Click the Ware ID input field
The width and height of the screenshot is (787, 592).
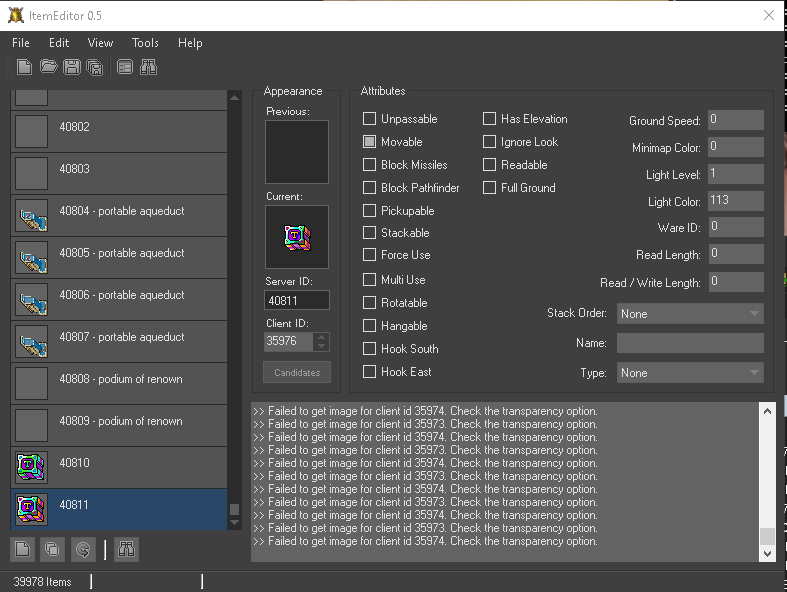coord(736,227)
